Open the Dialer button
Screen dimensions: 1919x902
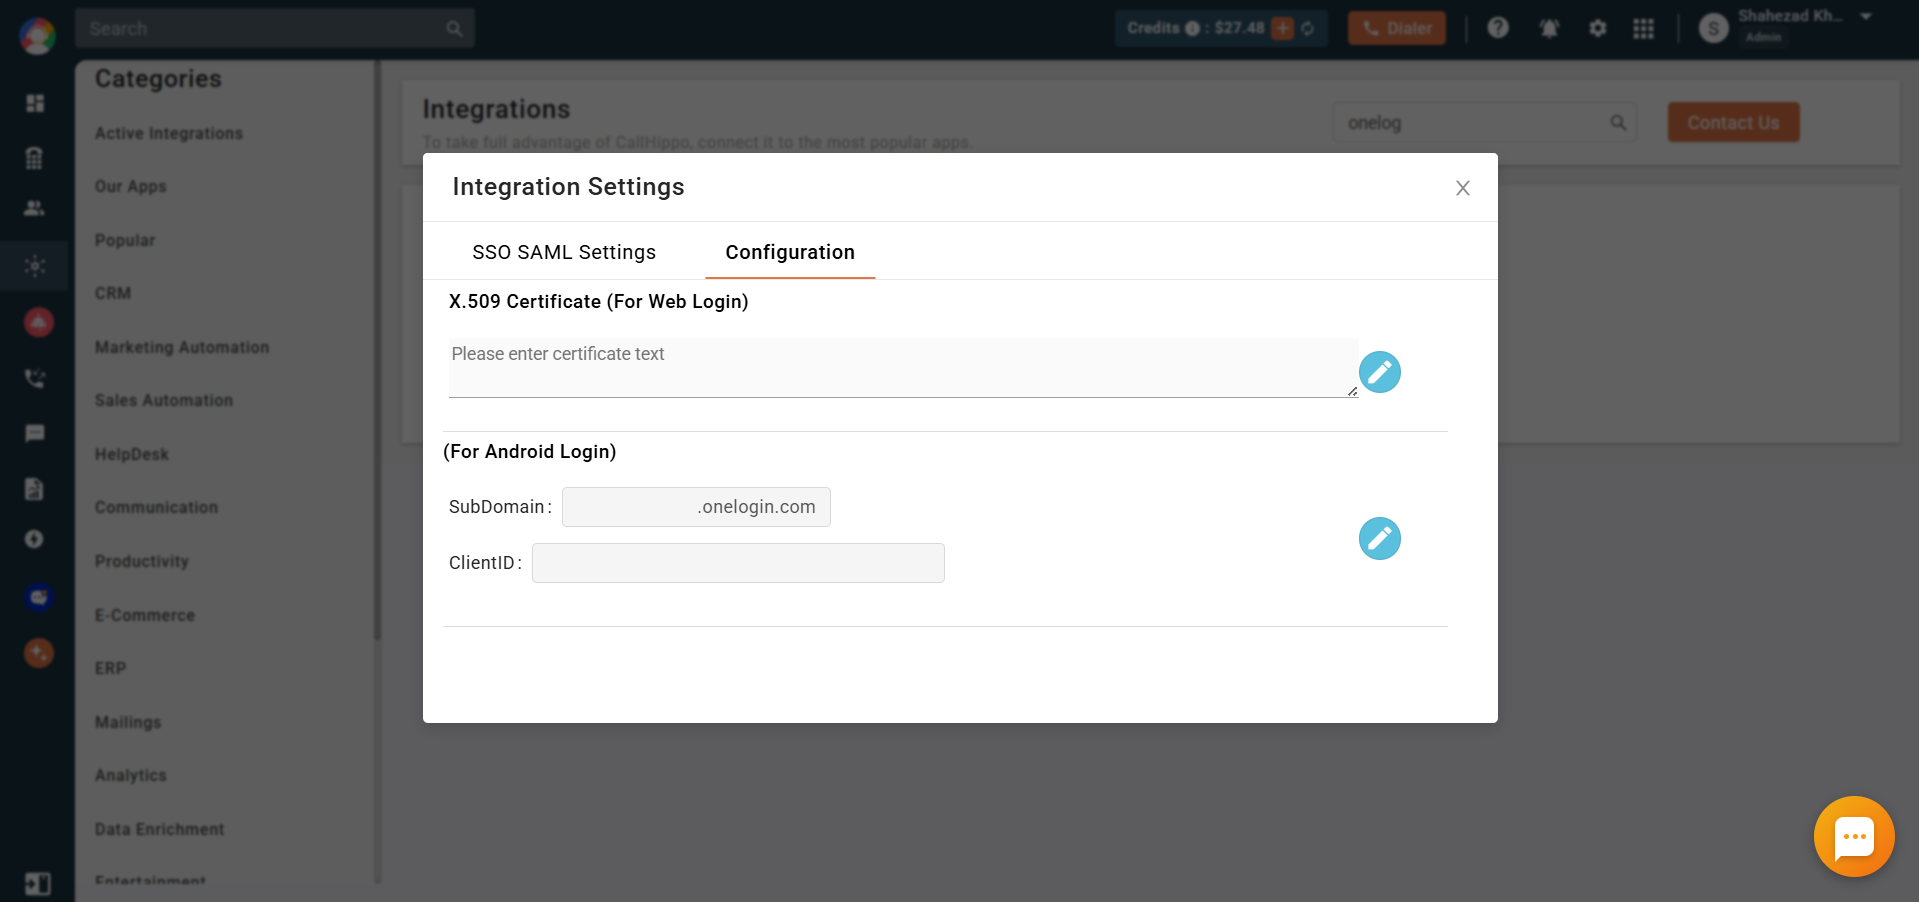click(1396, 28)
